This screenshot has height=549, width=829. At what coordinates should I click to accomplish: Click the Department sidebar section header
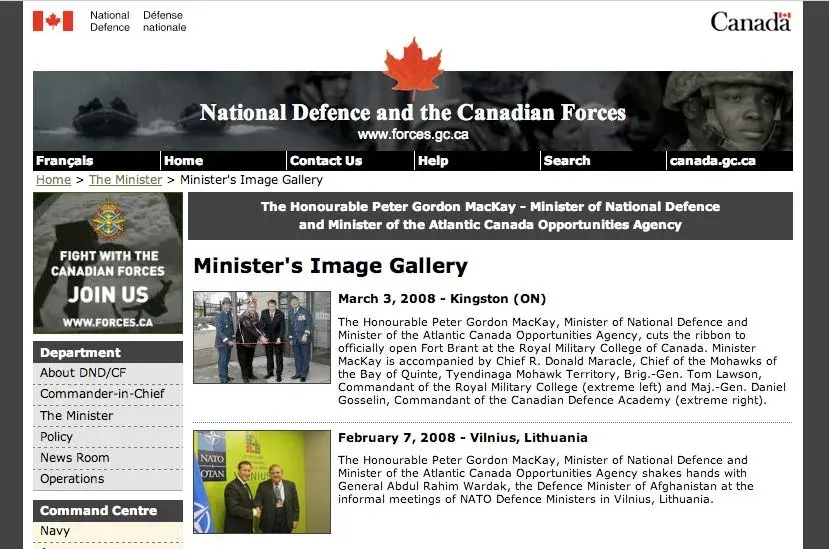point(108,352)
